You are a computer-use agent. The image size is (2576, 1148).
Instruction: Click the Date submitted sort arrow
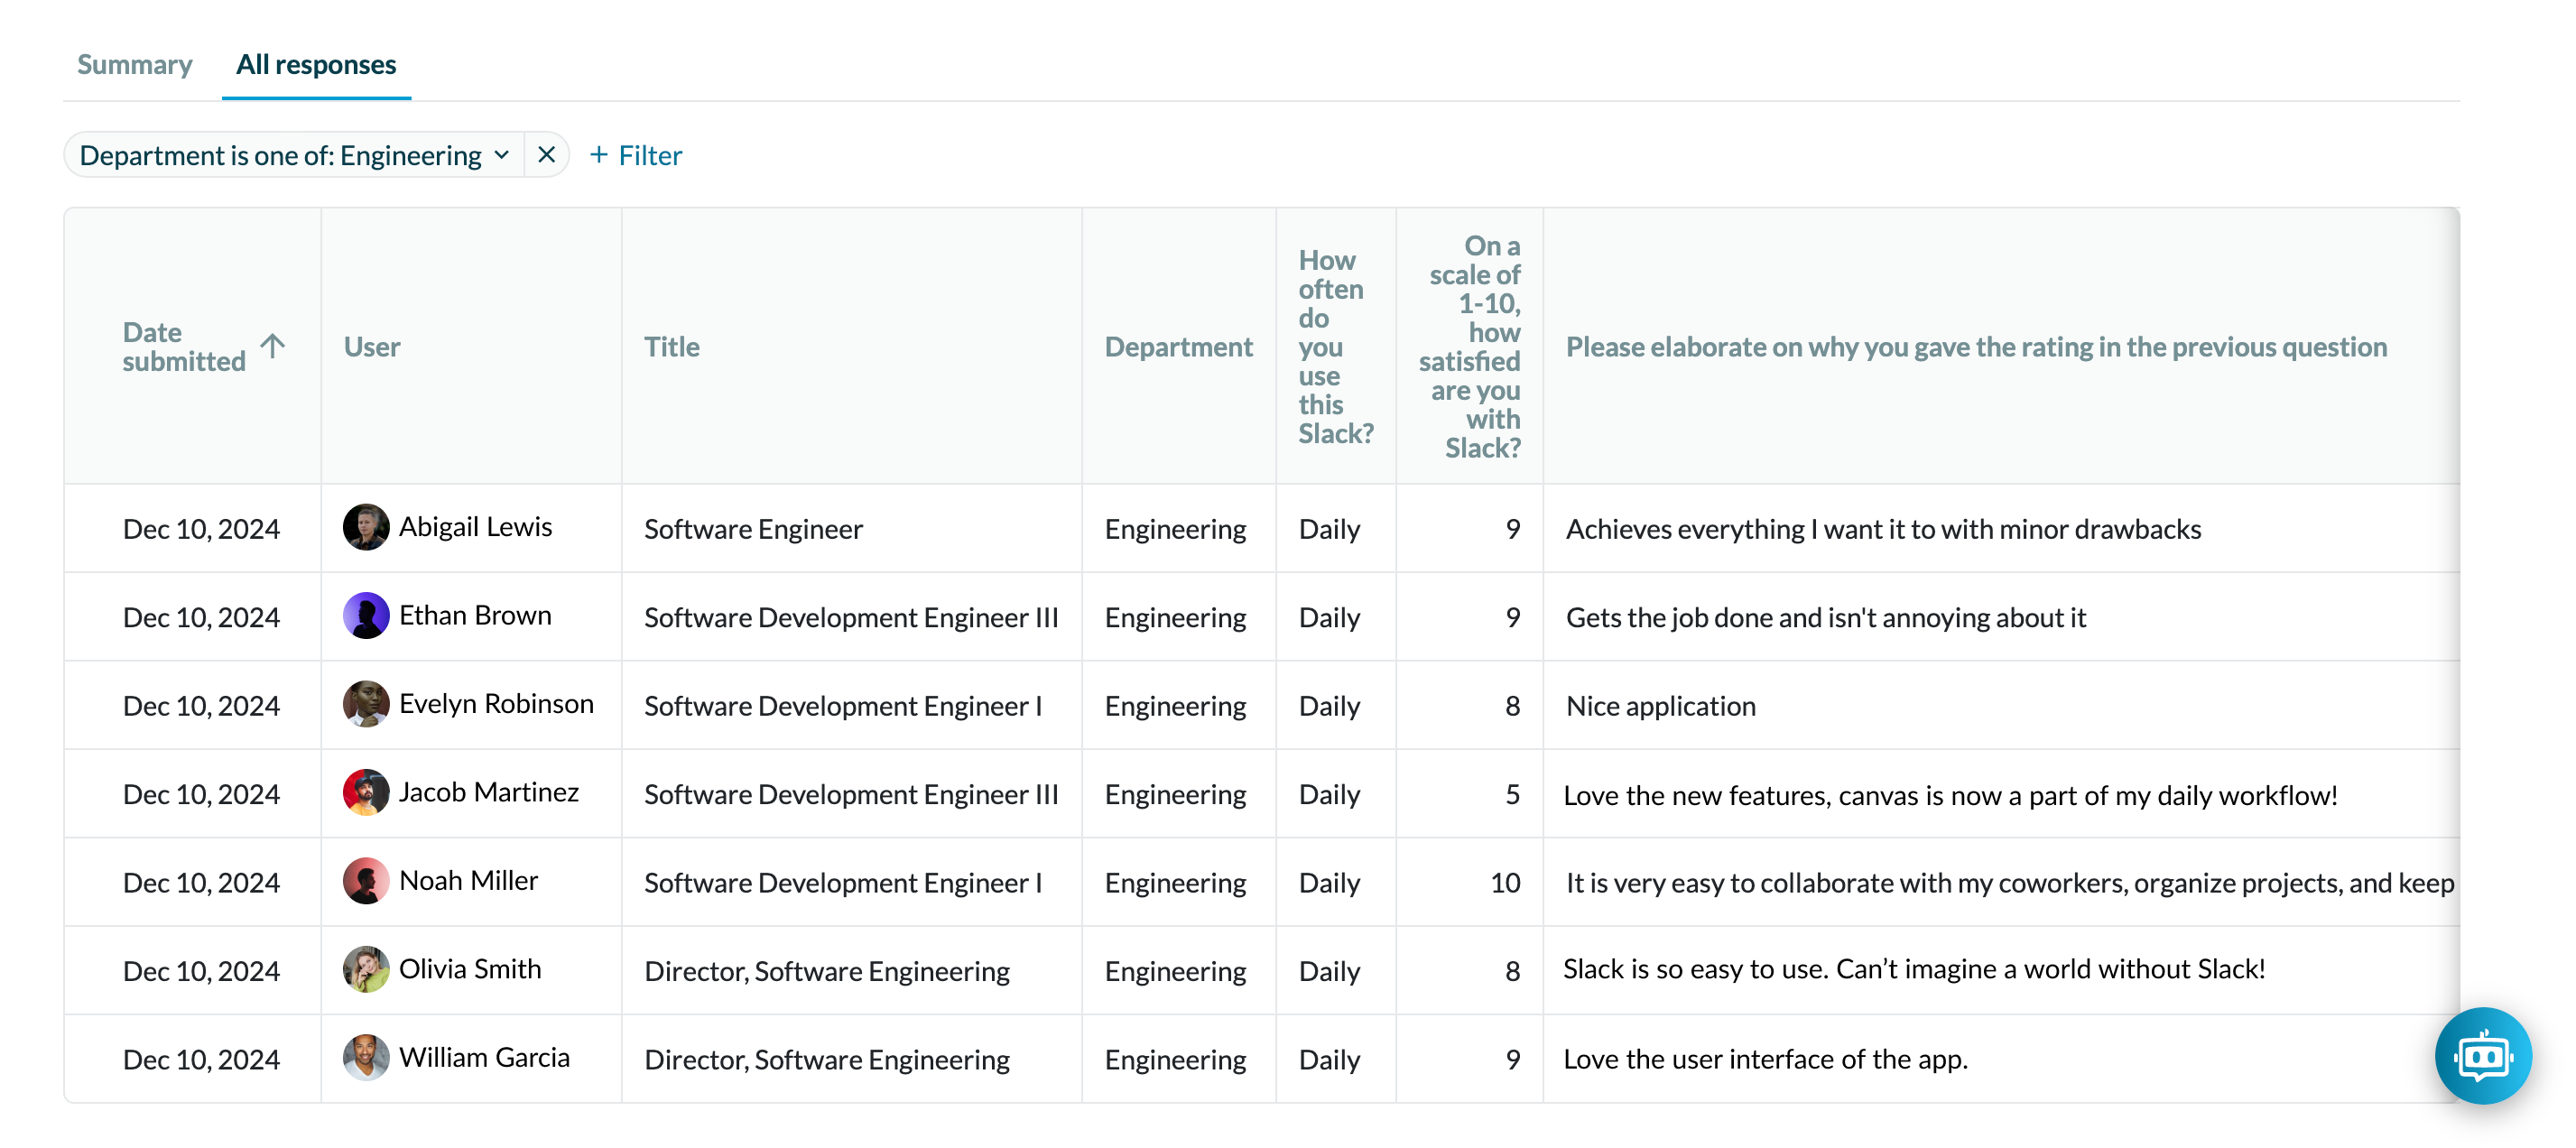(273, 346)
